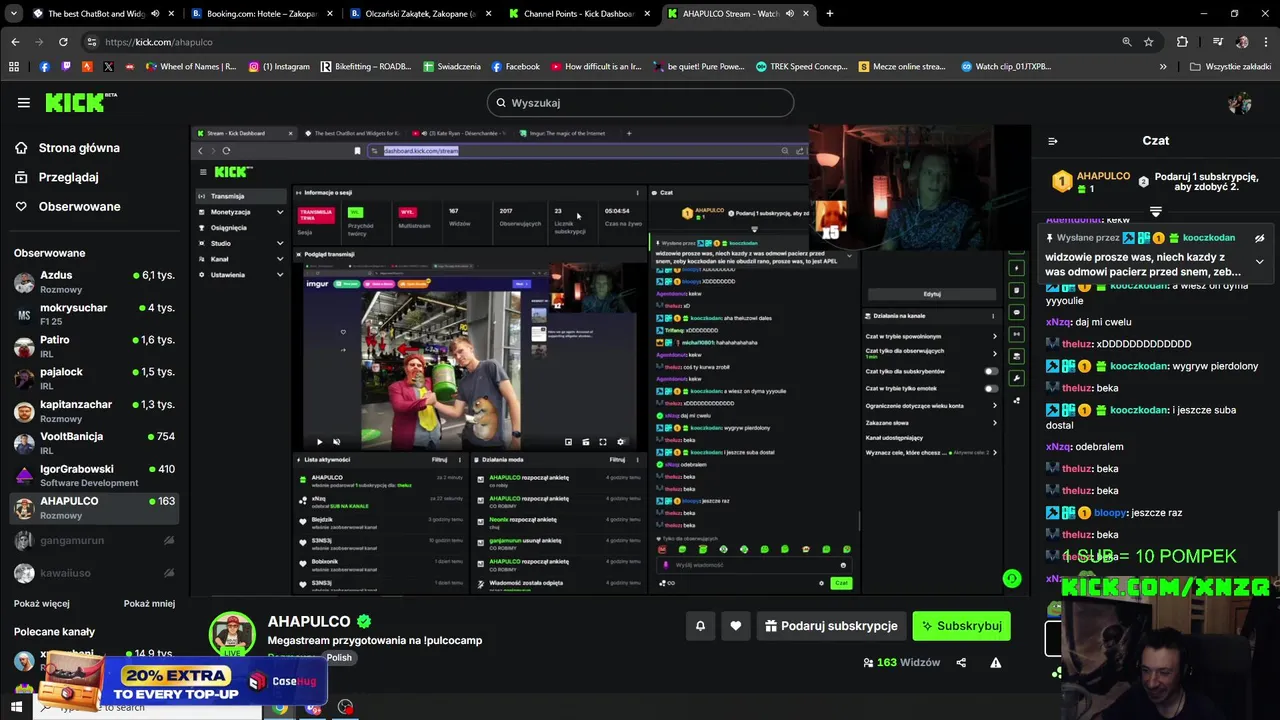Open the Facebook bookmark icon

coord(44,67)
